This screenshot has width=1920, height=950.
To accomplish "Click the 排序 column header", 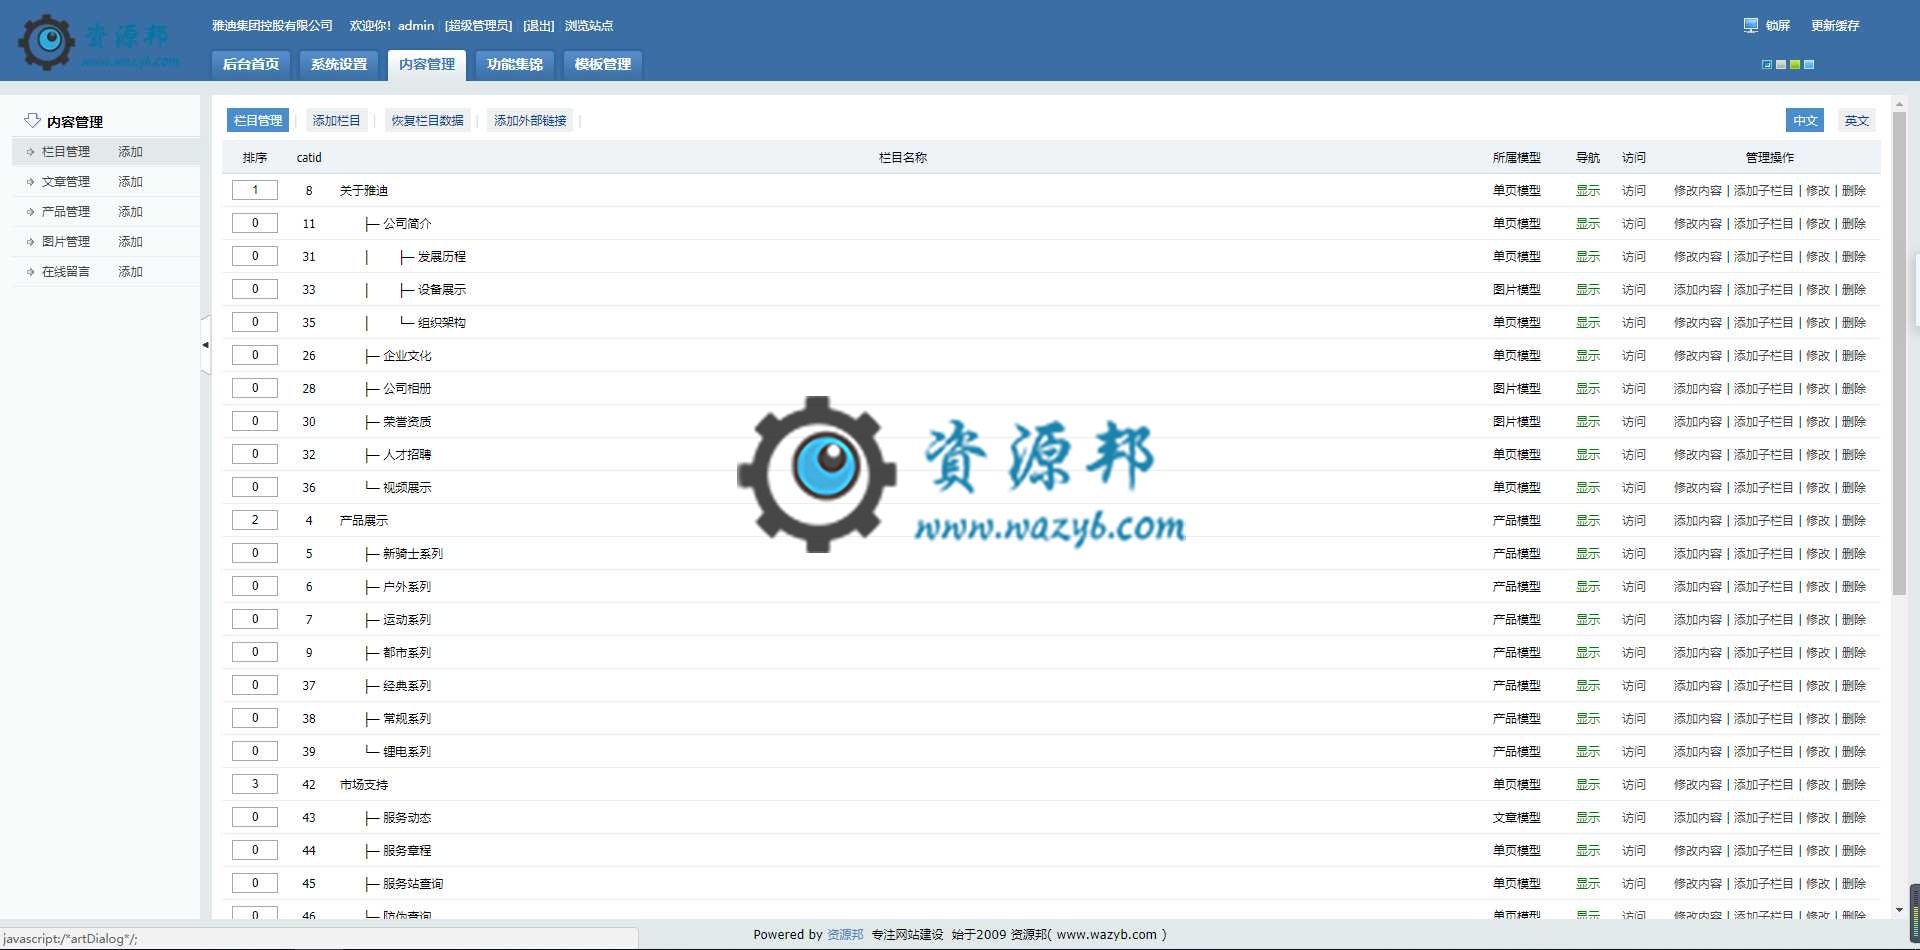I will [x=255, y=158].
